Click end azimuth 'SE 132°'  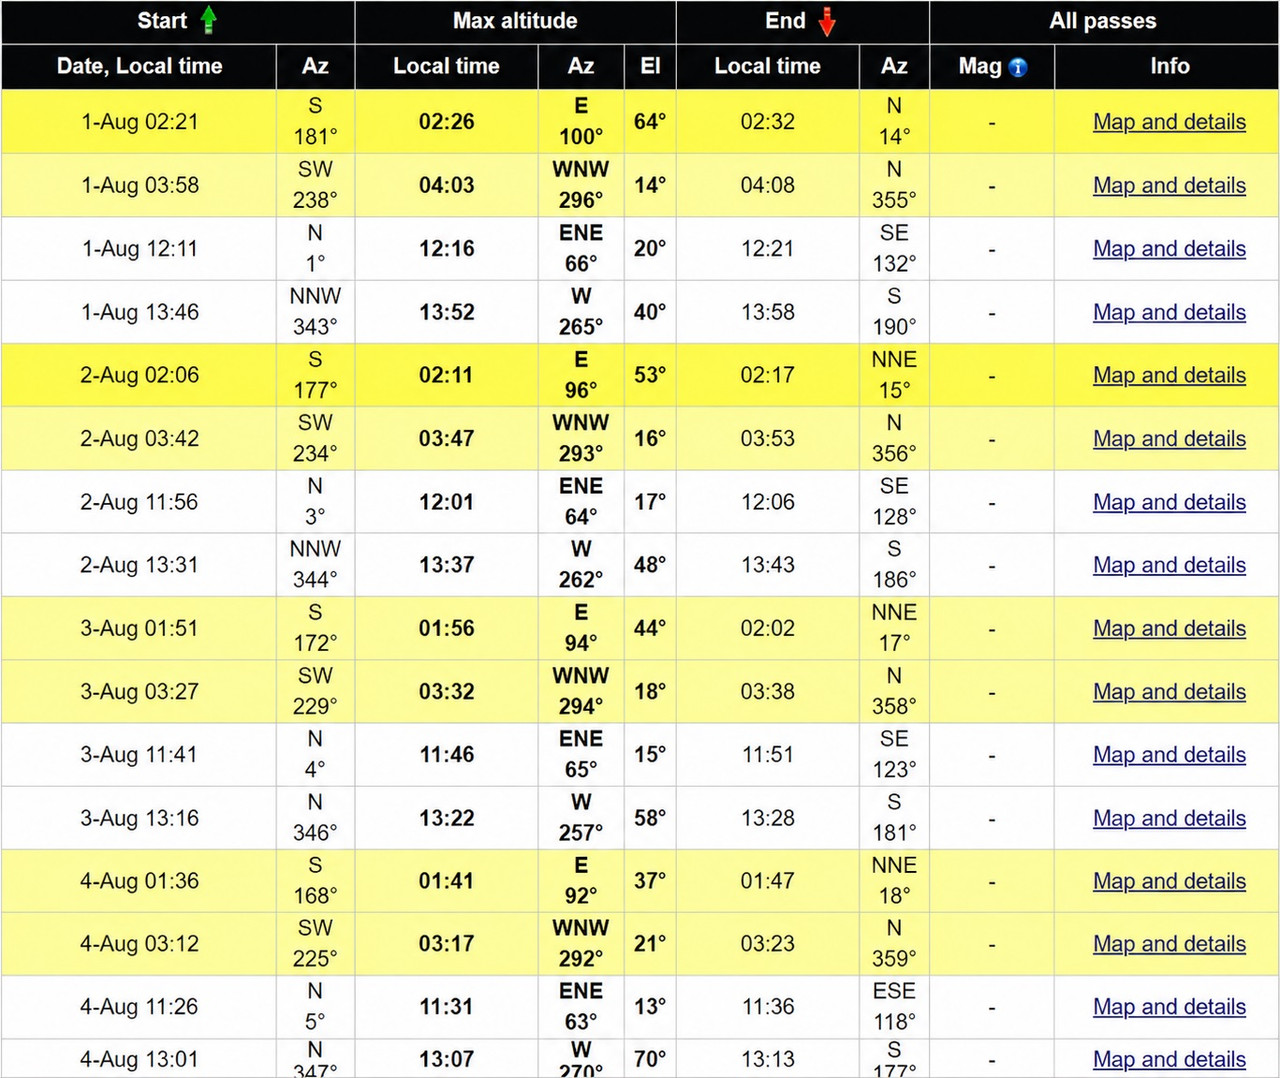coord(894,248)
